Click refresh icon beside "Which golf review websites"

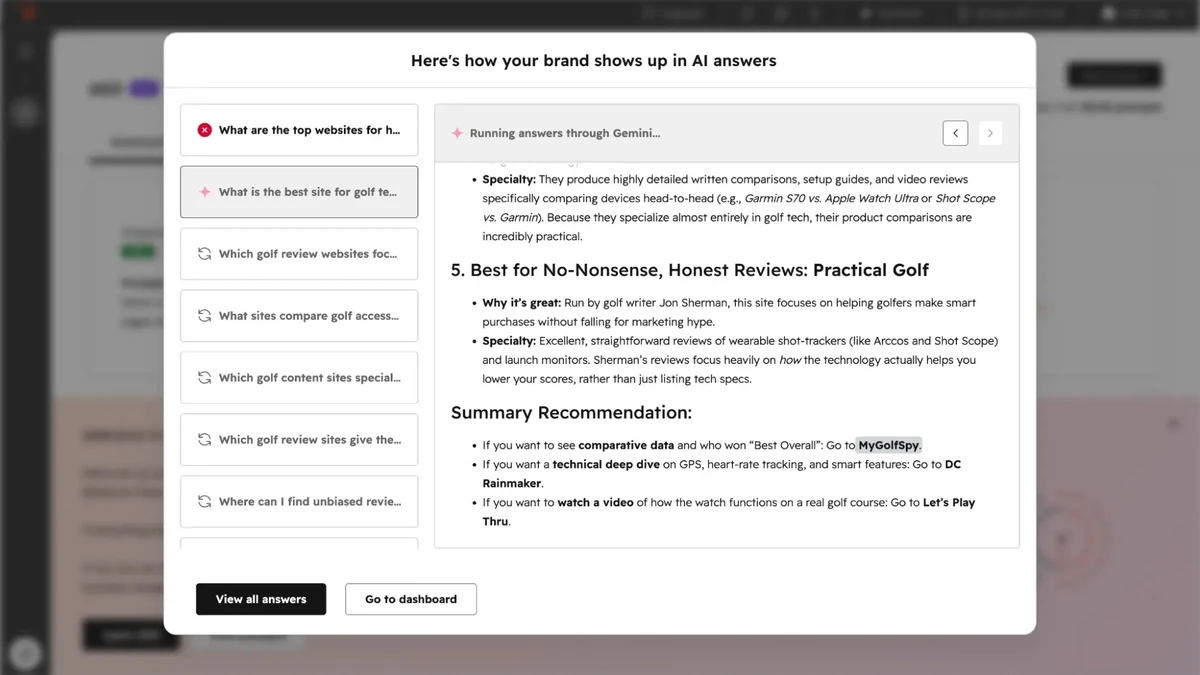[x=205, y=254]
